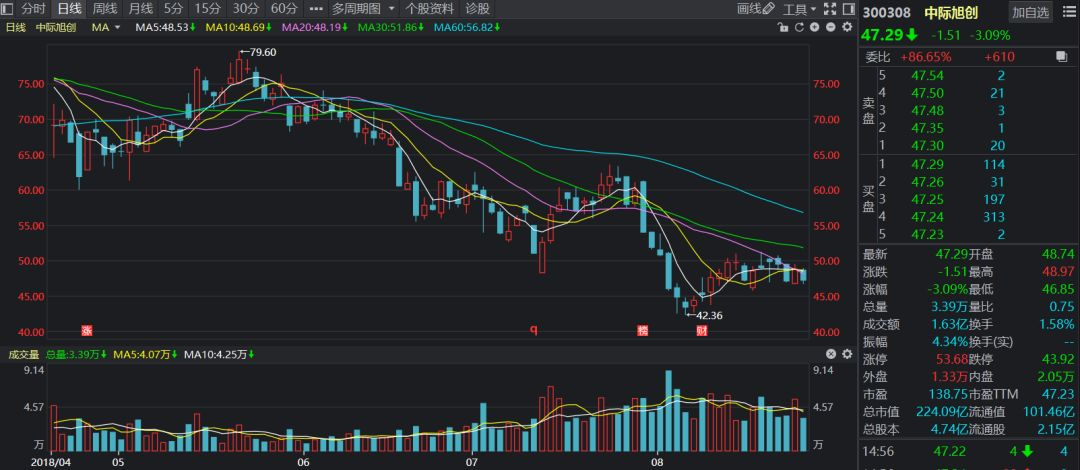Click the volume MA5:4.07万 label
The width and height of the screenshot is (1080, 470).
[x=145, y=354]
